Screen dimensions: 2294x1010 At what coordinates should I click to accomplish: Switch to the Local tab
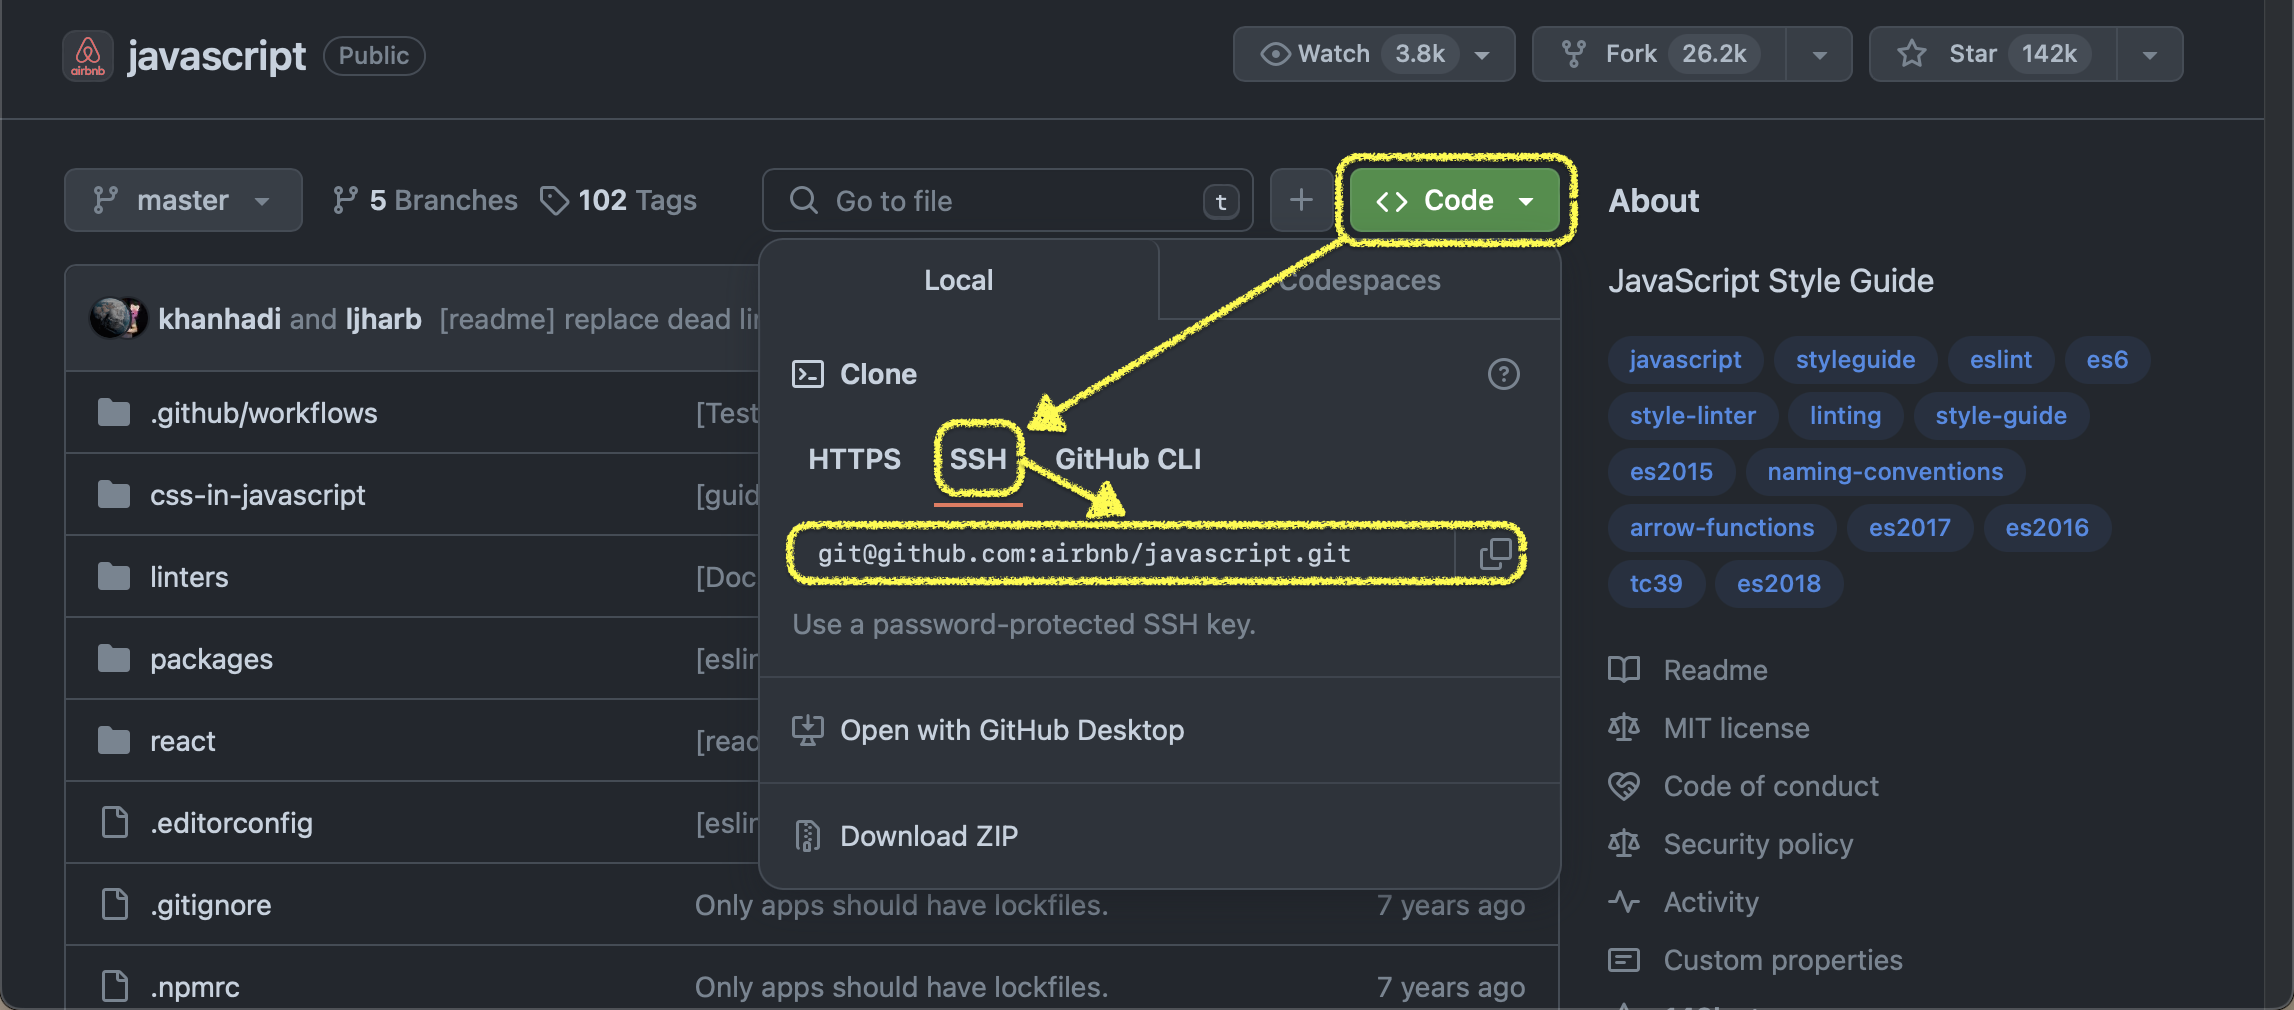[958, 280]
